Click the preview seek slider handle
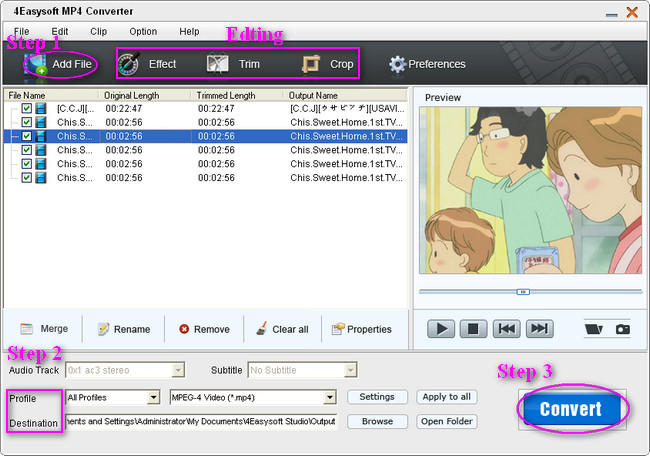650x456 pixels. click(523, 292)
